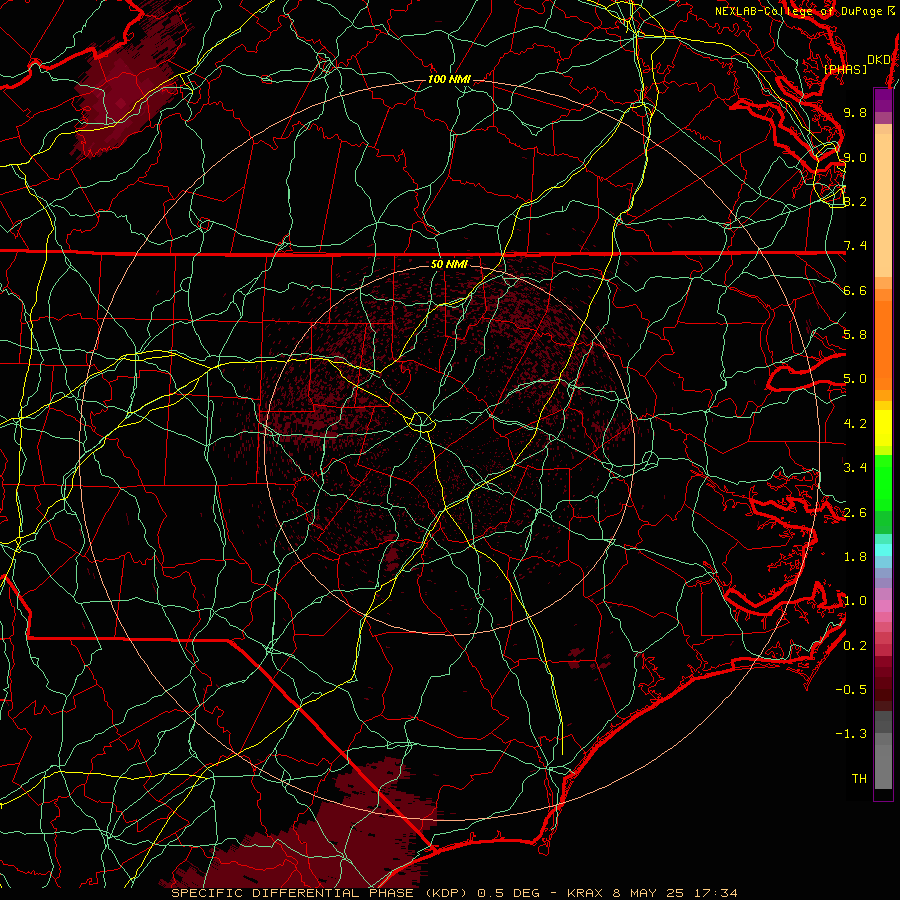
Task: Click the 1.8 value on the scale
Action: tap(855, 557)
